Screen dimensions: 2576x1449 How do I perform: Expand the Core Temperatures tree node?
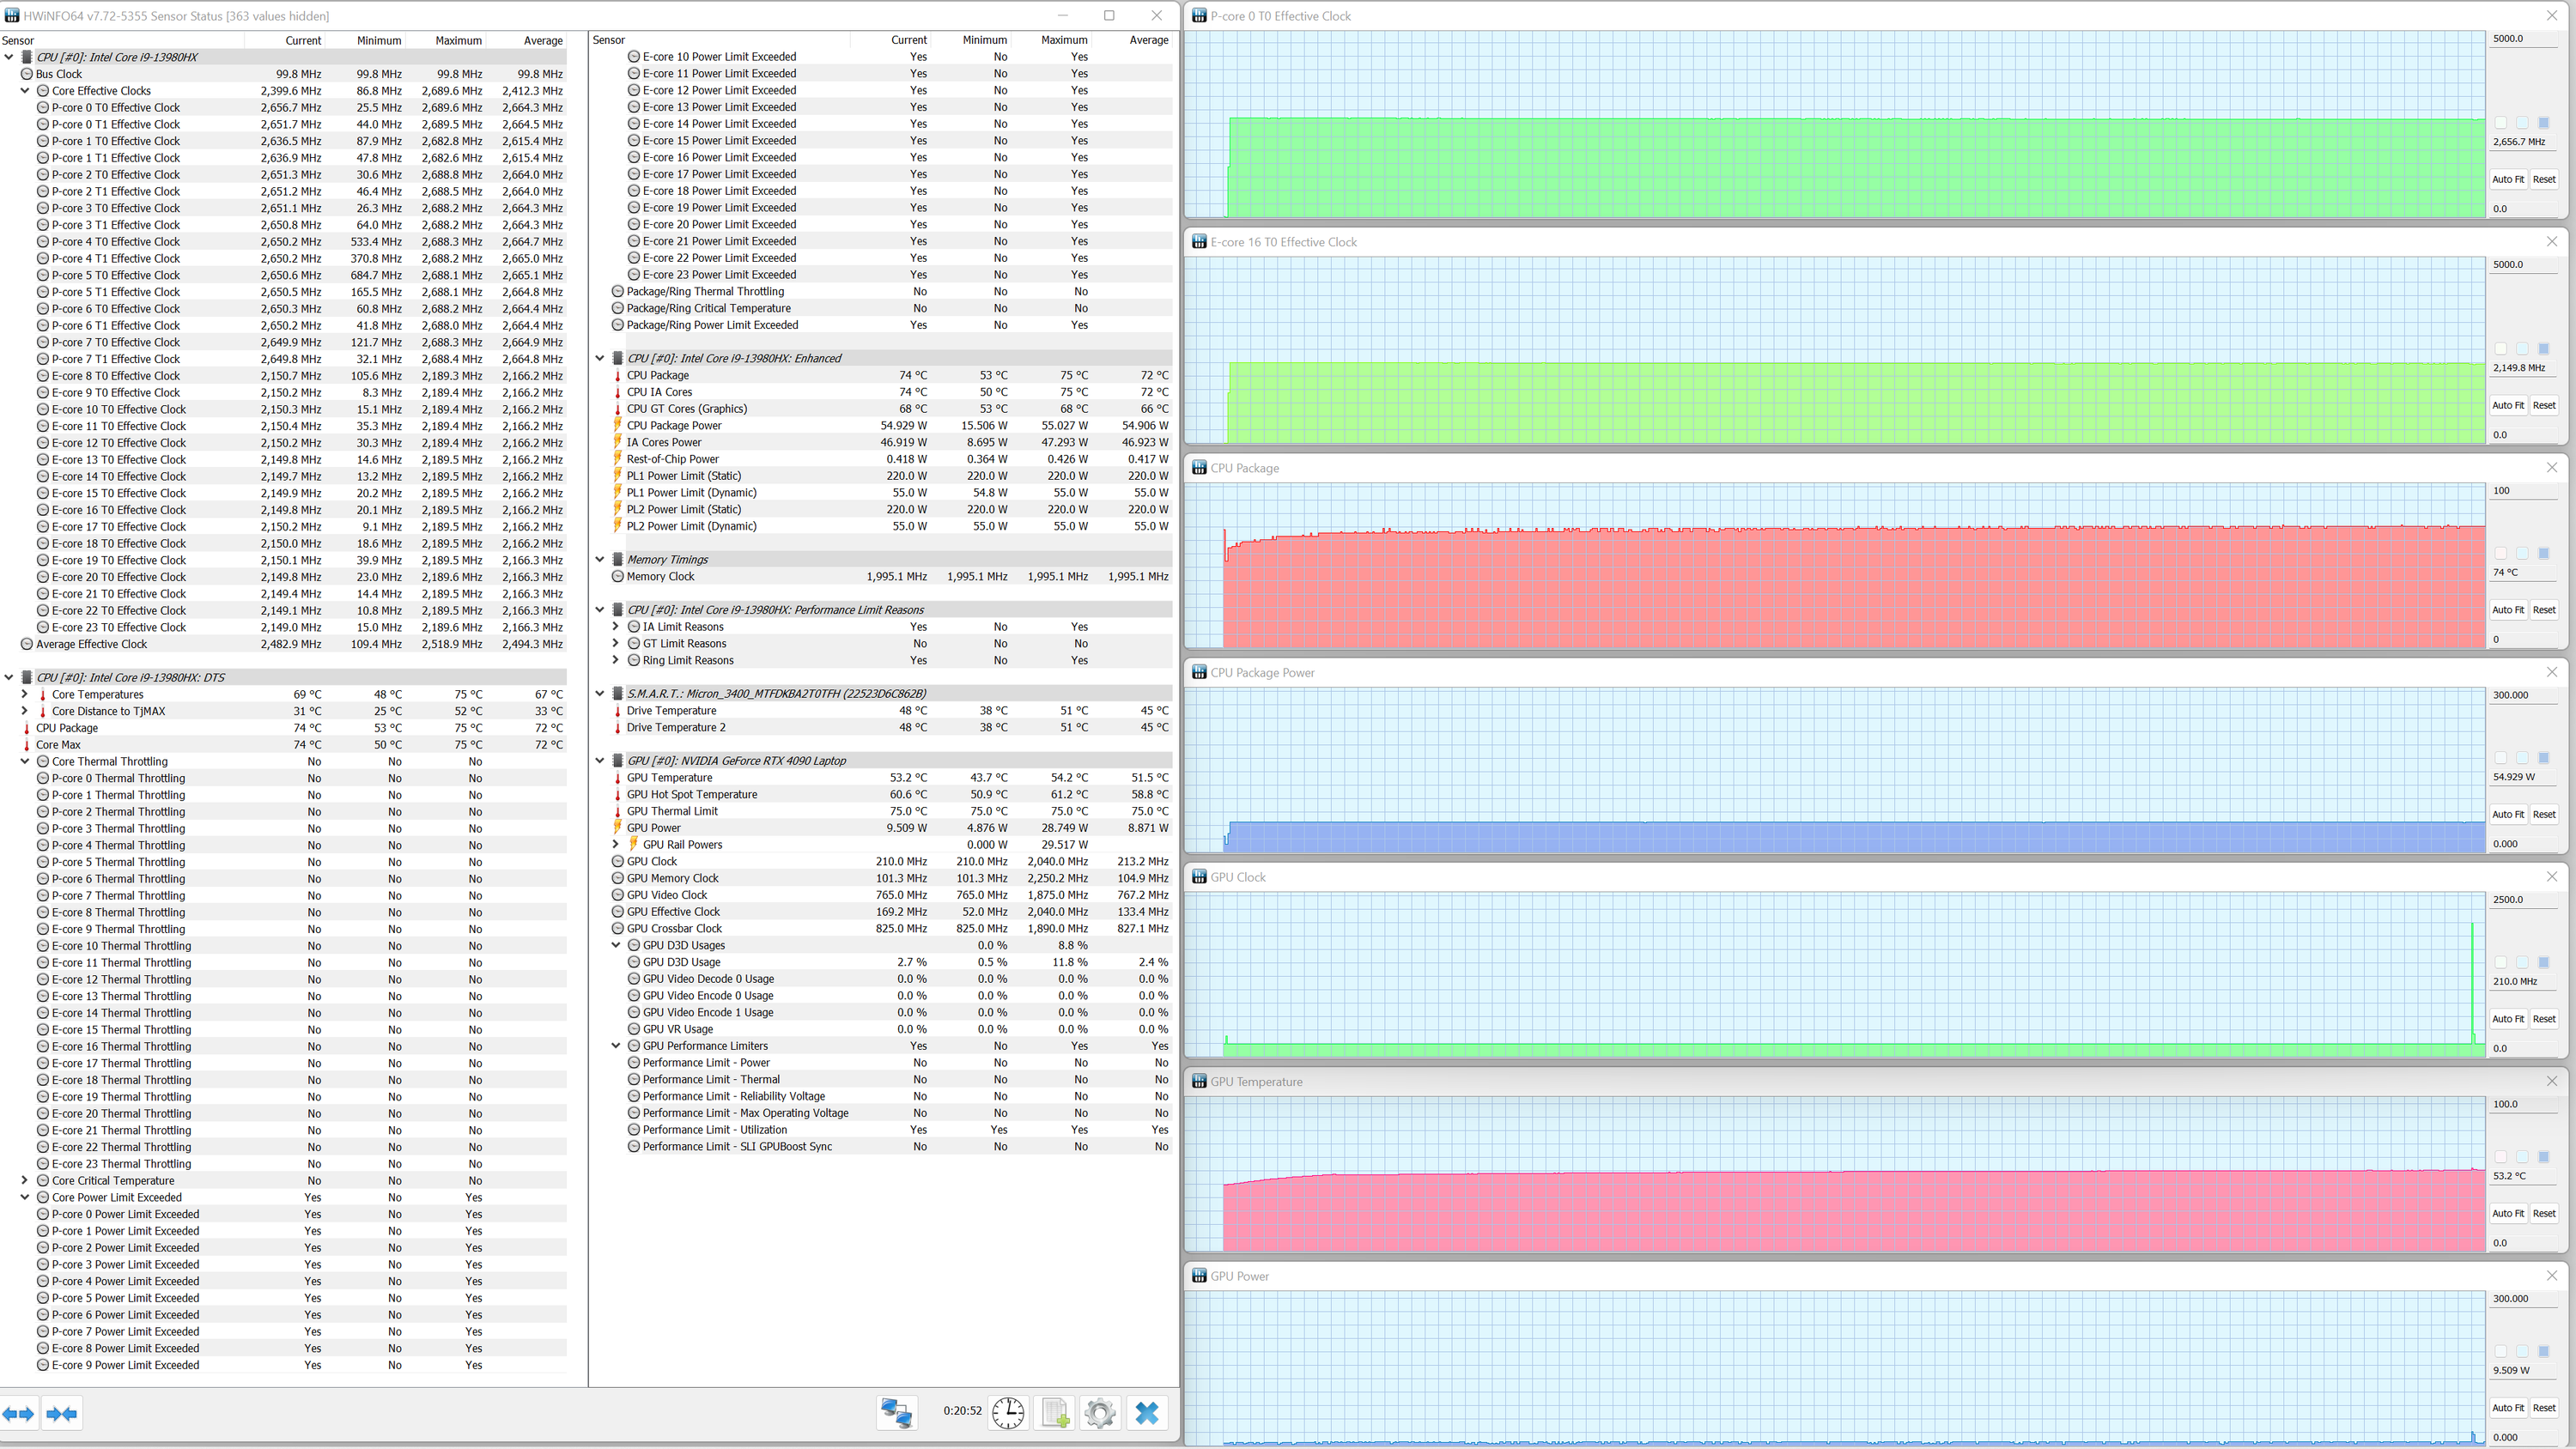pyautogui.click(x=25, y=694)
